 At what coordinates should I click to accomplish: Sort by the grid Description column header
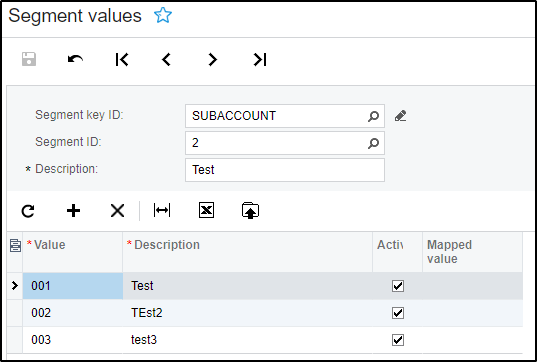point(247,252)
